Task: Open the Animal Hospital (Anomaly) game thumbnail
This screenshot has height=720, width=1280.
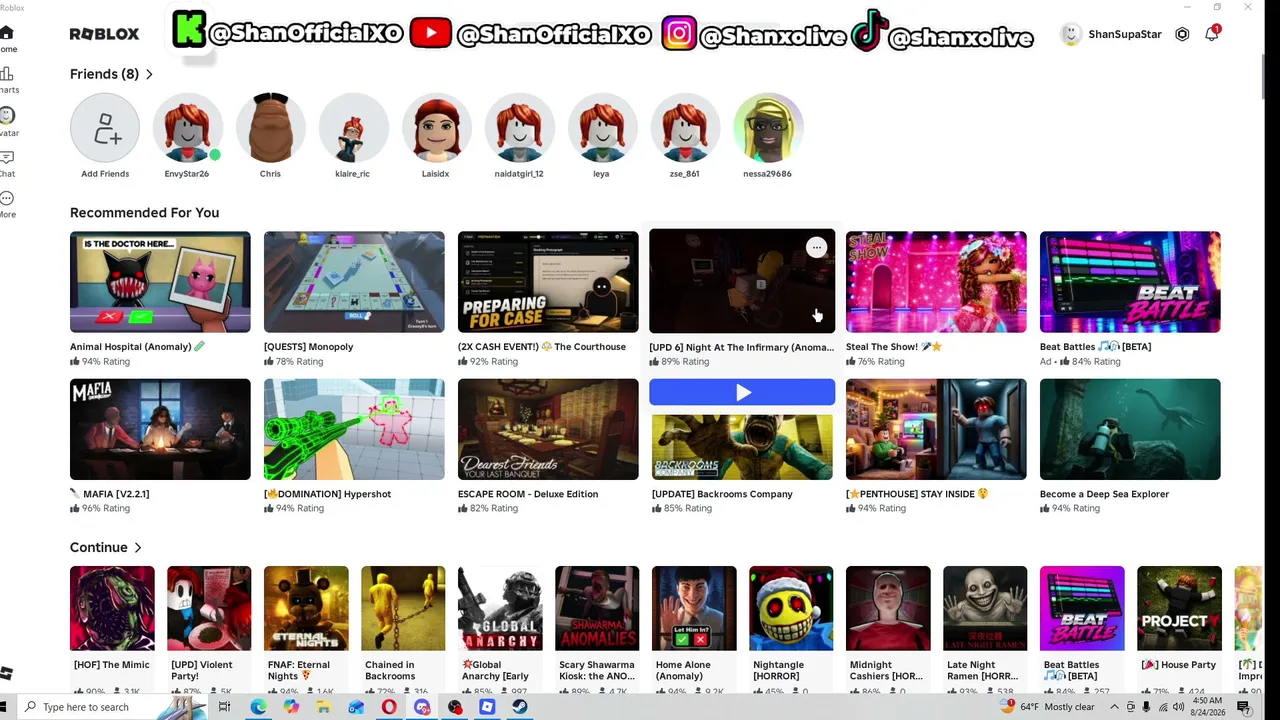Action: [160, 282]
